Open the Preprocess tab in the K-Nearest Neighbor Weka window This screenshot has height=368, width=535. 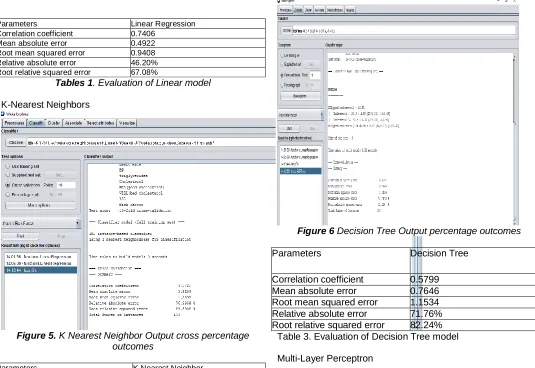[14, 123]
